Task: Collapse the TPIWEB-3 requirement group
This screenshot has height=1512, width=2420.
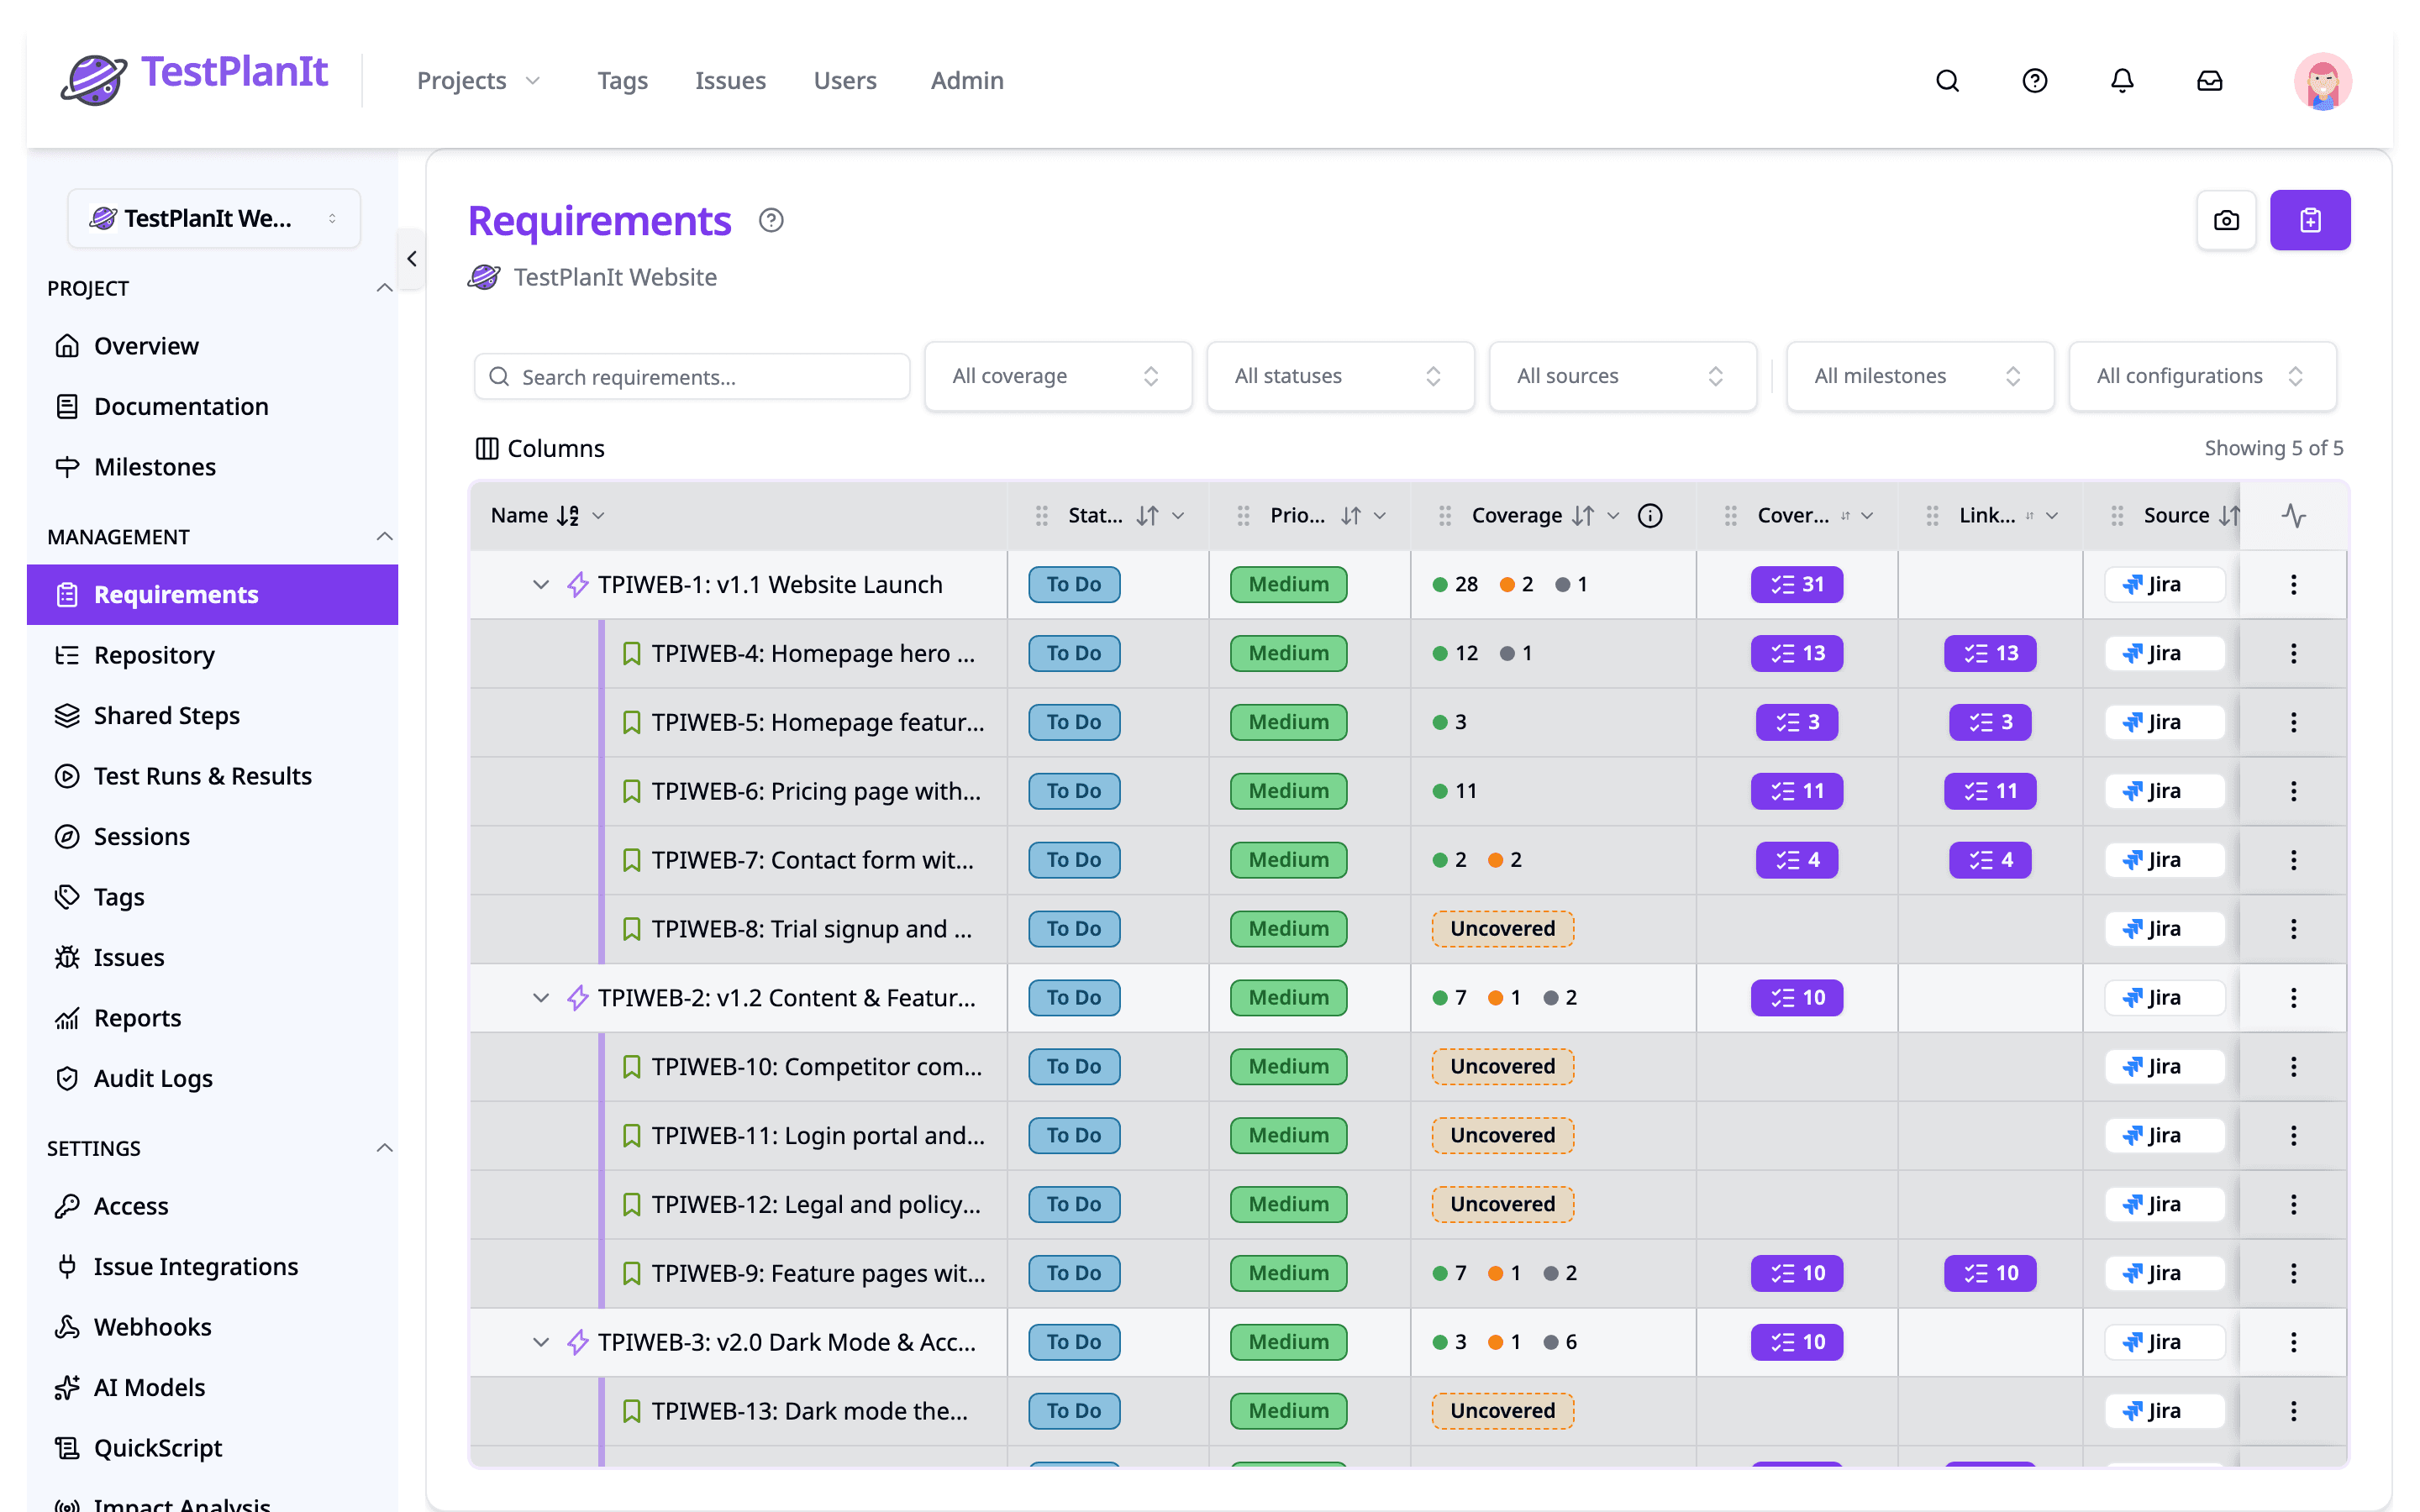Action: (541, 1342)
